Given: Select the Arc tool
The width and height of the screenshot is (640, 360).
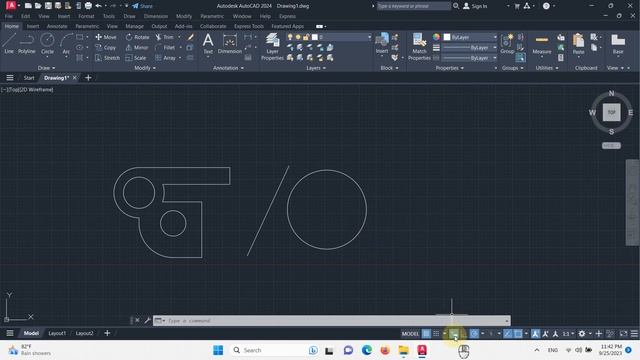Looking at the screenshot, I should click(x=66, y=43).
